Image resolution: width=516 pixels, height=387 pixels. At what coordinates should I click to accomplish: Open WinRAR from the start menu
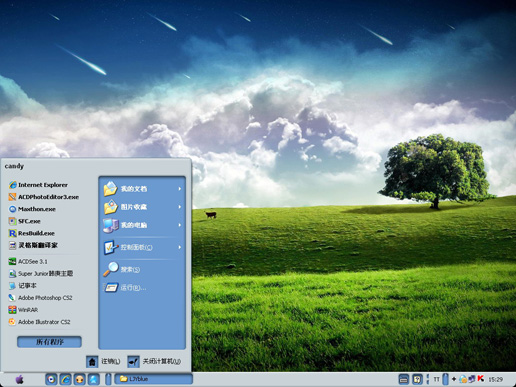(23, 310)
